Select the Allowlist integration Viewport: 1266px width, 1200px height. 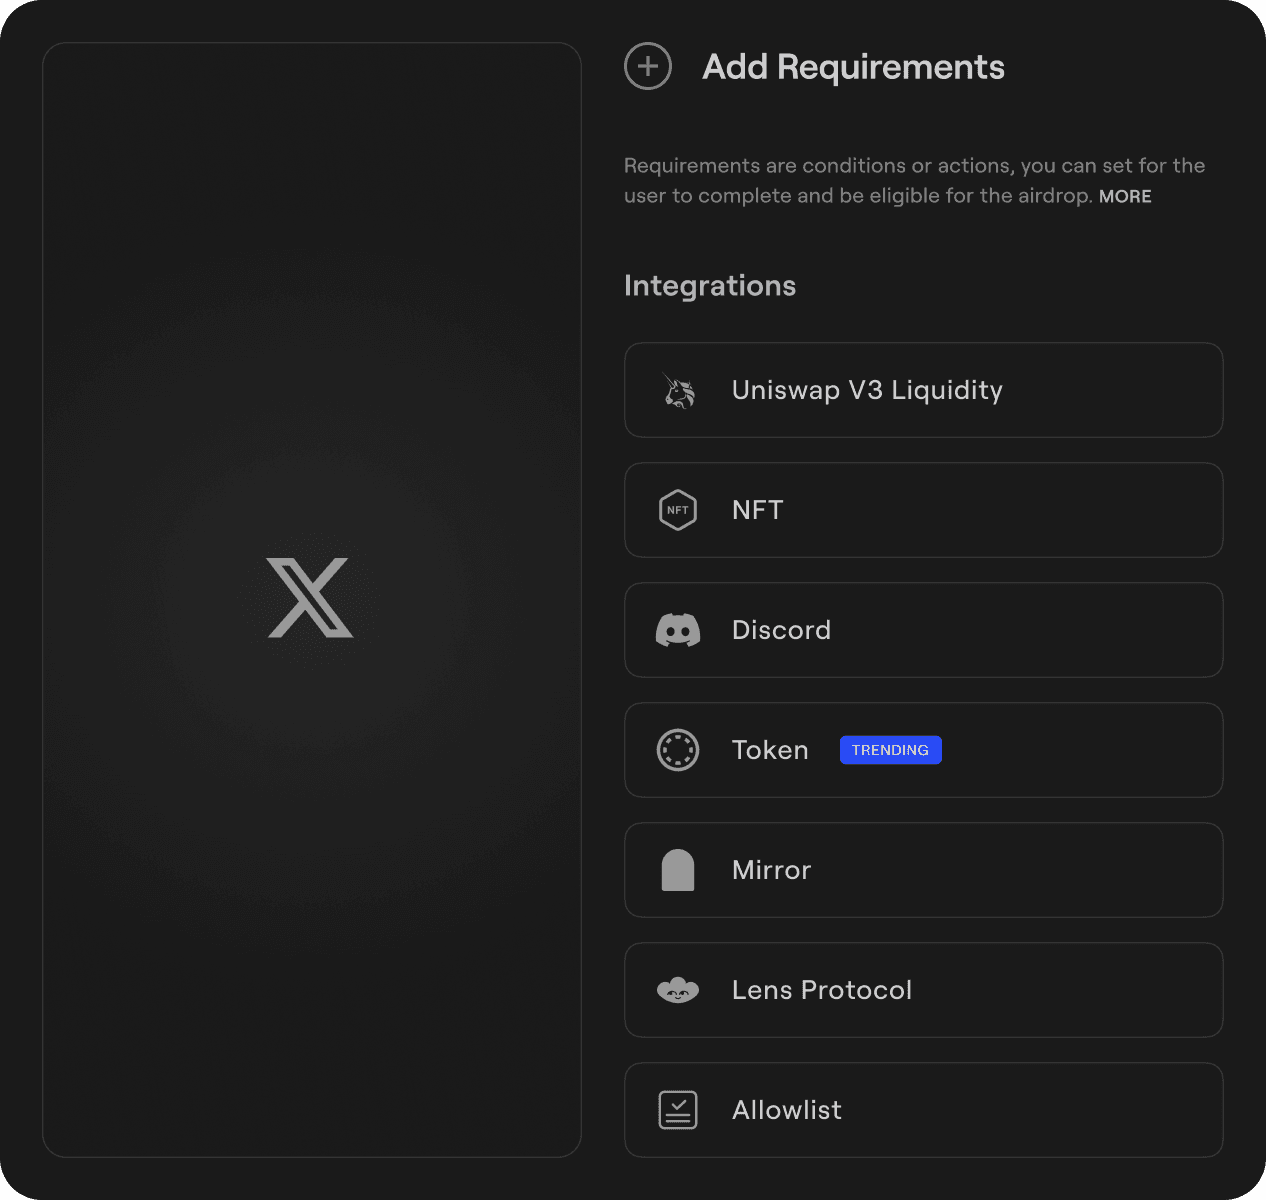924,1110
